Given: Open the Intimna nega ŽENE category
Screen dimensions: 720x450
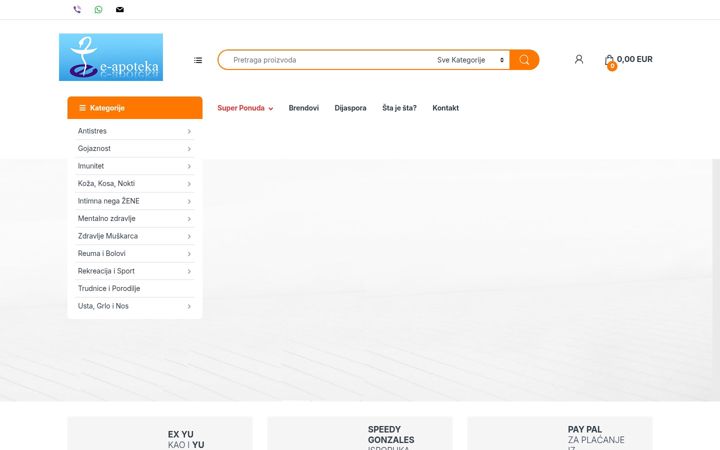Looking at the screenshot, I should click(108, 201).
